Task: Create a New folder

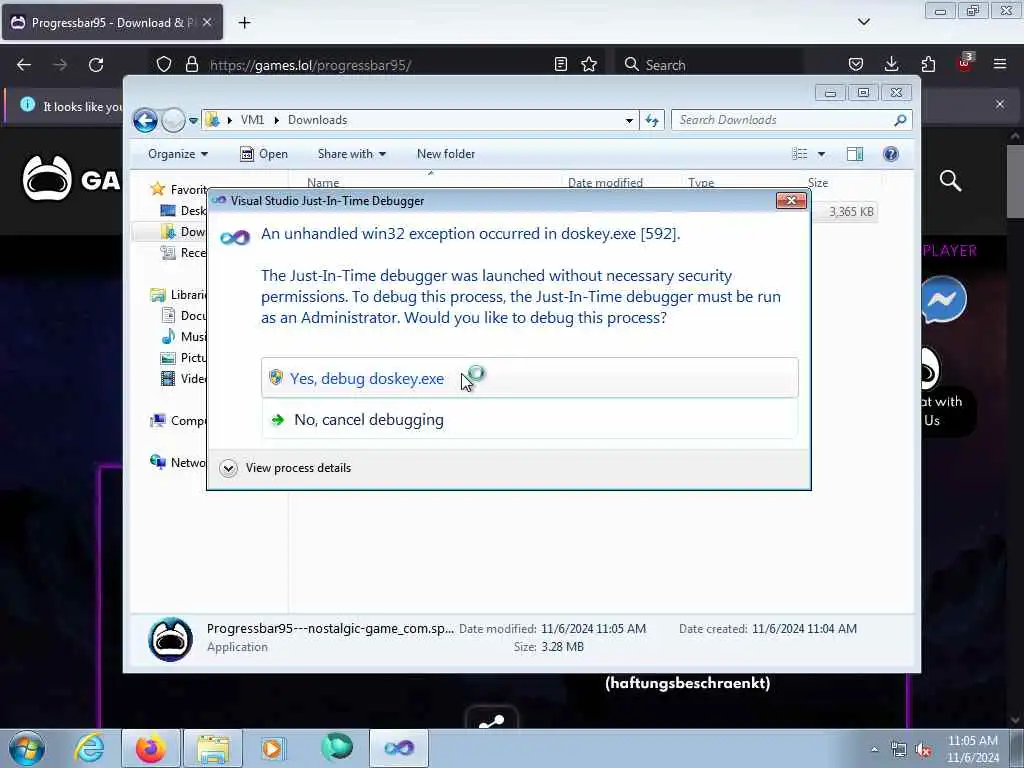Action: tap(446, 154)
